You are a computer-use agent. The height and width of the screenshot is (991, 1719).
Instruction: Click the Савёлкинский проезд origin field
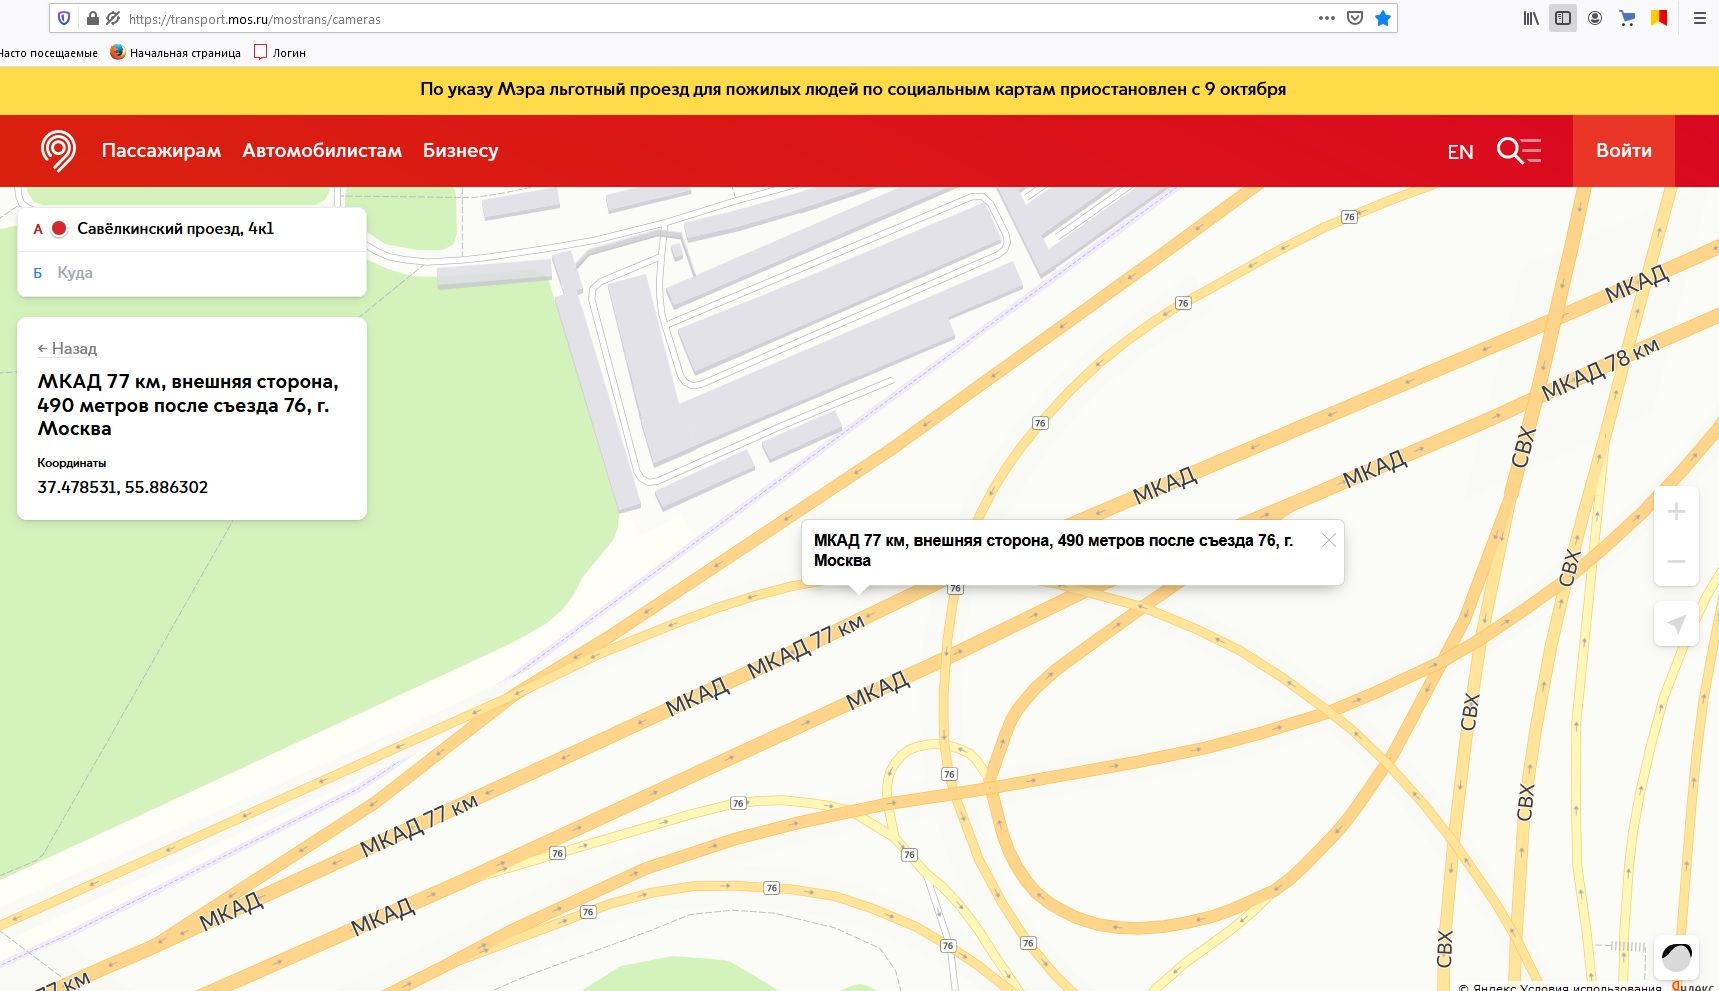[x=200, y=229]
